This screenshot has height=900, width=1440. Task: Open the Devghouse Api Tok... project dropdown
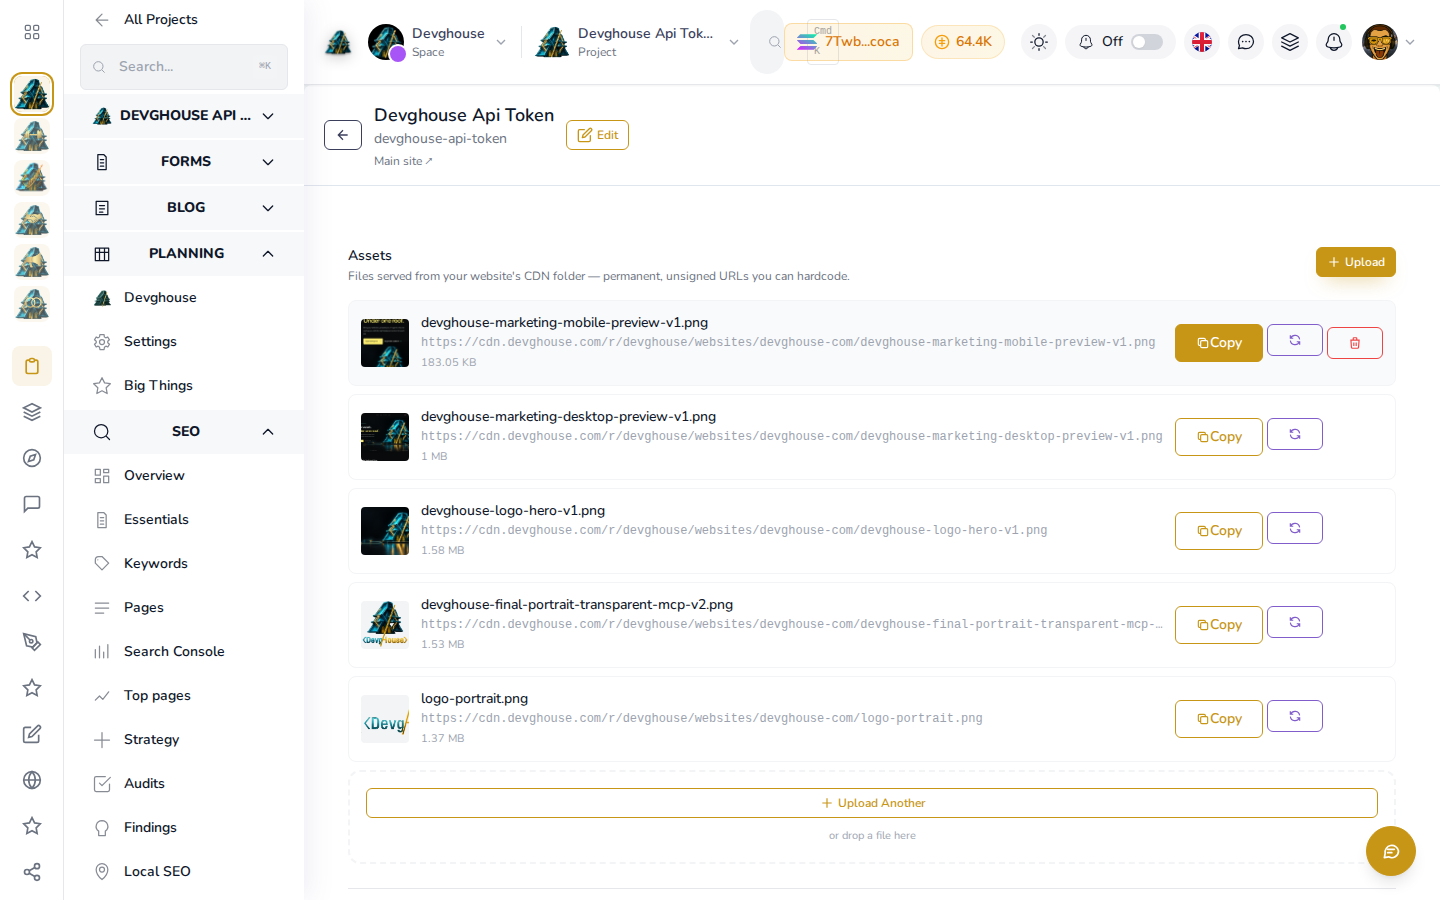(638, 42)
